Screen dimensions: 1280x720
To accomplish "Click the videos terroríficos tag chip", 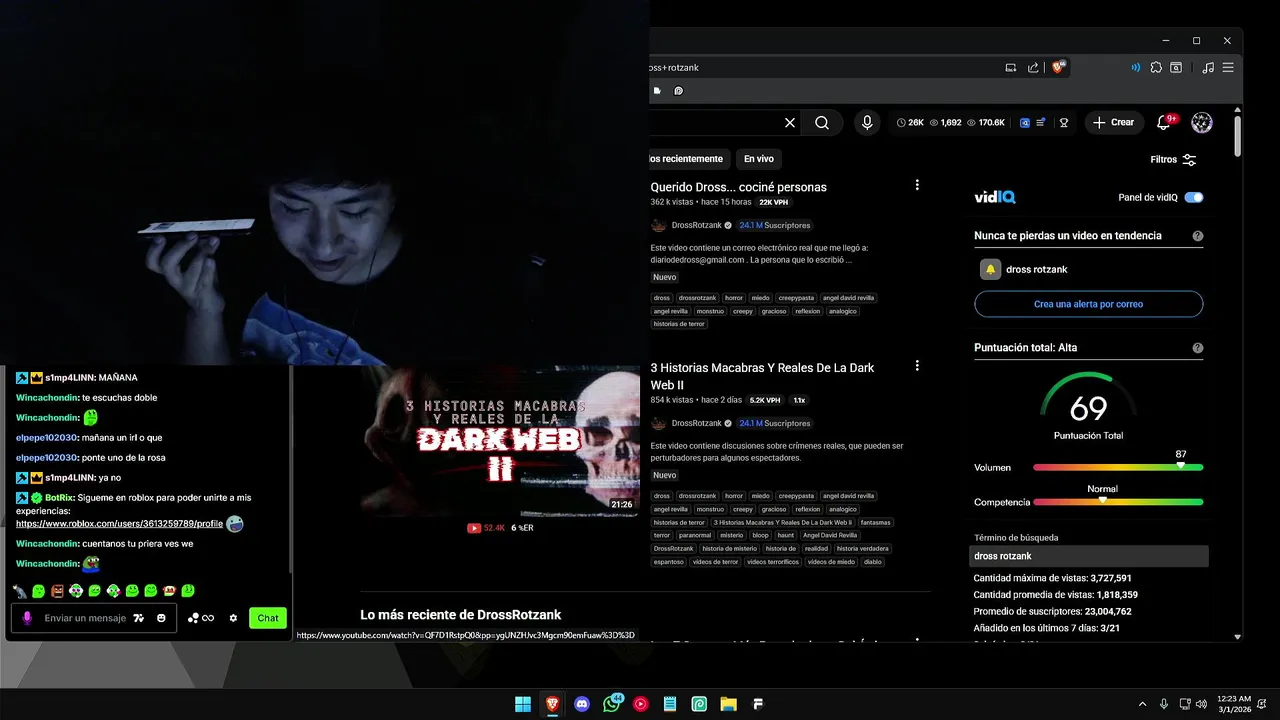I will [x=773, y=562].
